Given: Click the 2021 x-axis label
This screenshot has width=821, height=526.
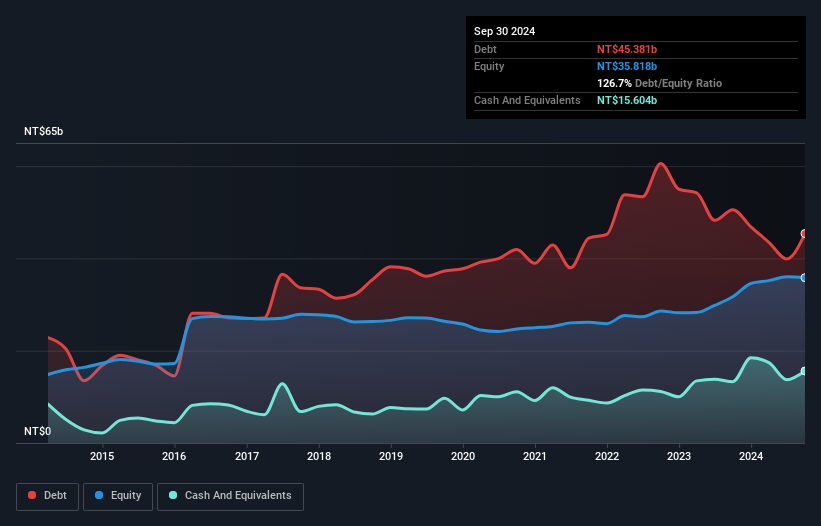Looking at the screenshot, I should coord(535,456).
